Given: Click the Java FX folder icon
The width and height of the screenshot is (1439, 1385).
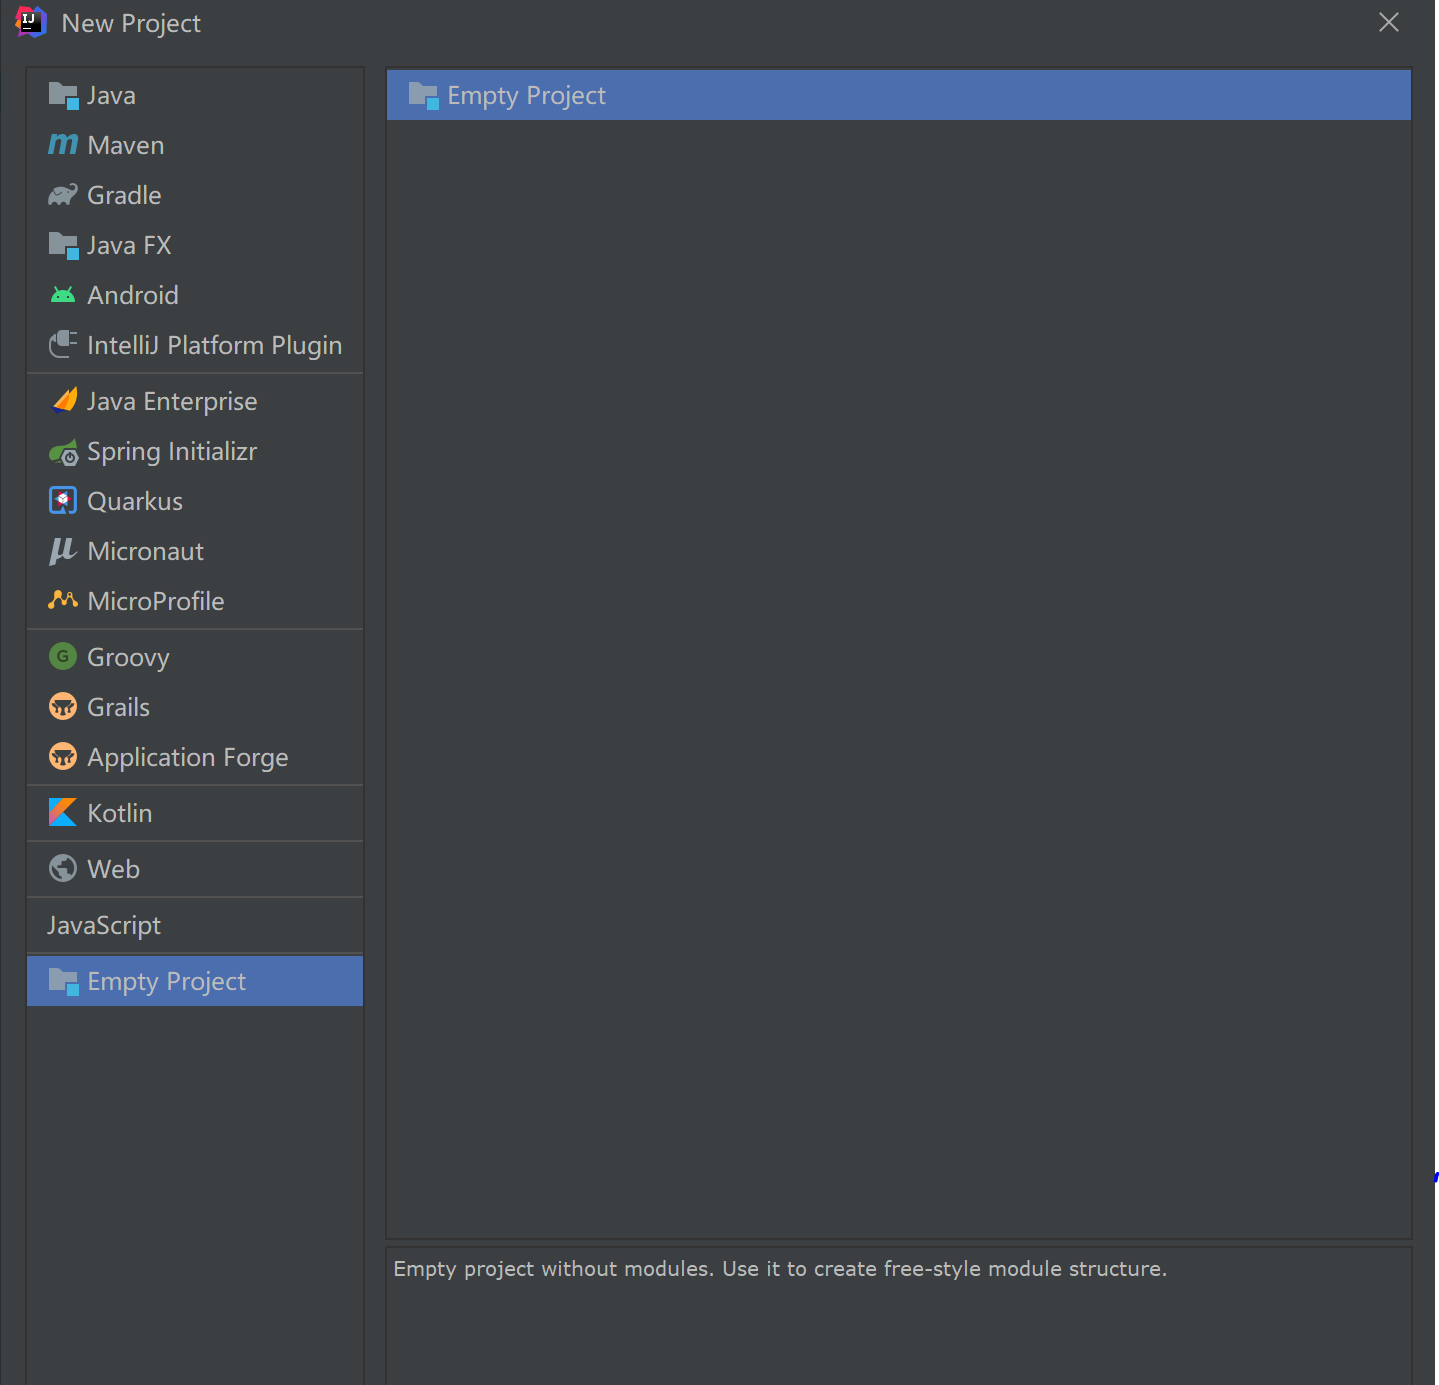Looking at the screenshot, I should pos(63,246).
